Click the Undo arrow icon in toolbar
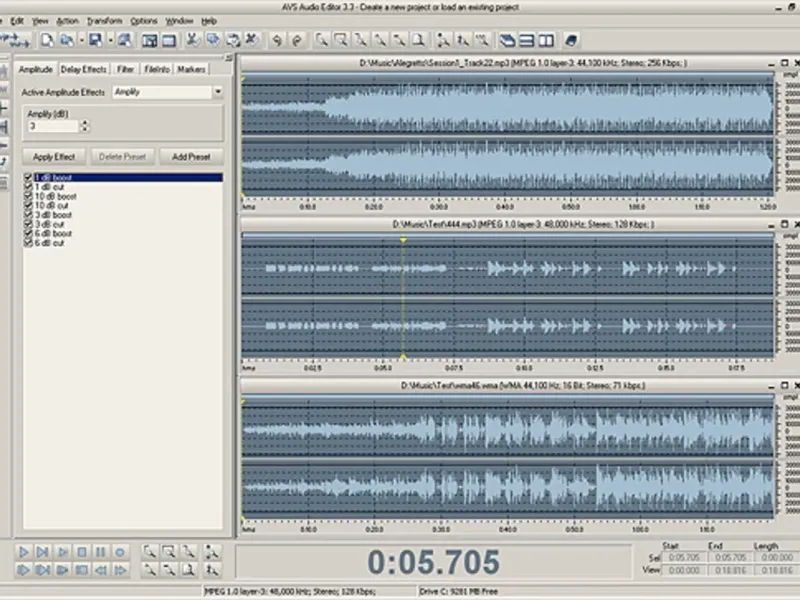 [x=277, y=40]
